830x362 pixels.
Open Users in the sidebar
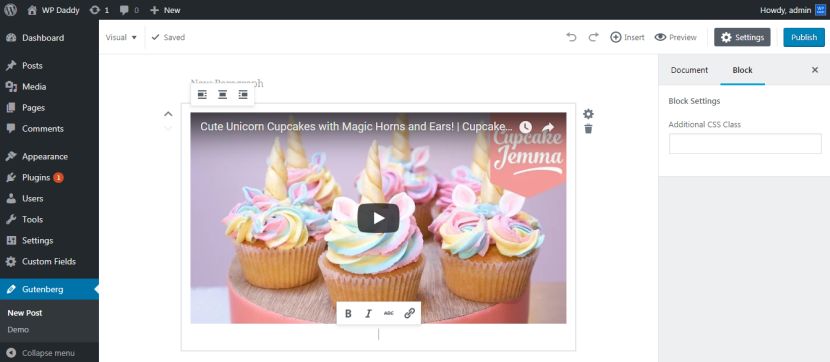[x=49, y=198]
